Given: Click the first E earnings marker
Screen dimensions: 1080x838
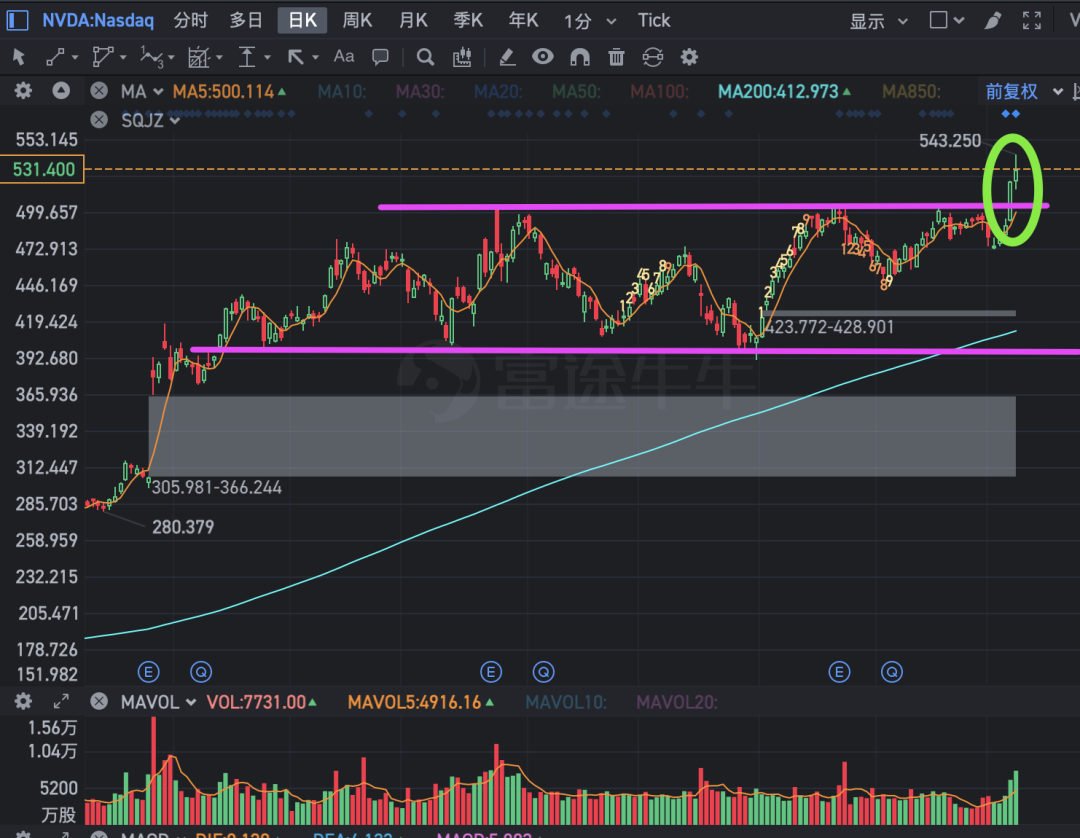Looking at the screenshot, I should [149, 671].
